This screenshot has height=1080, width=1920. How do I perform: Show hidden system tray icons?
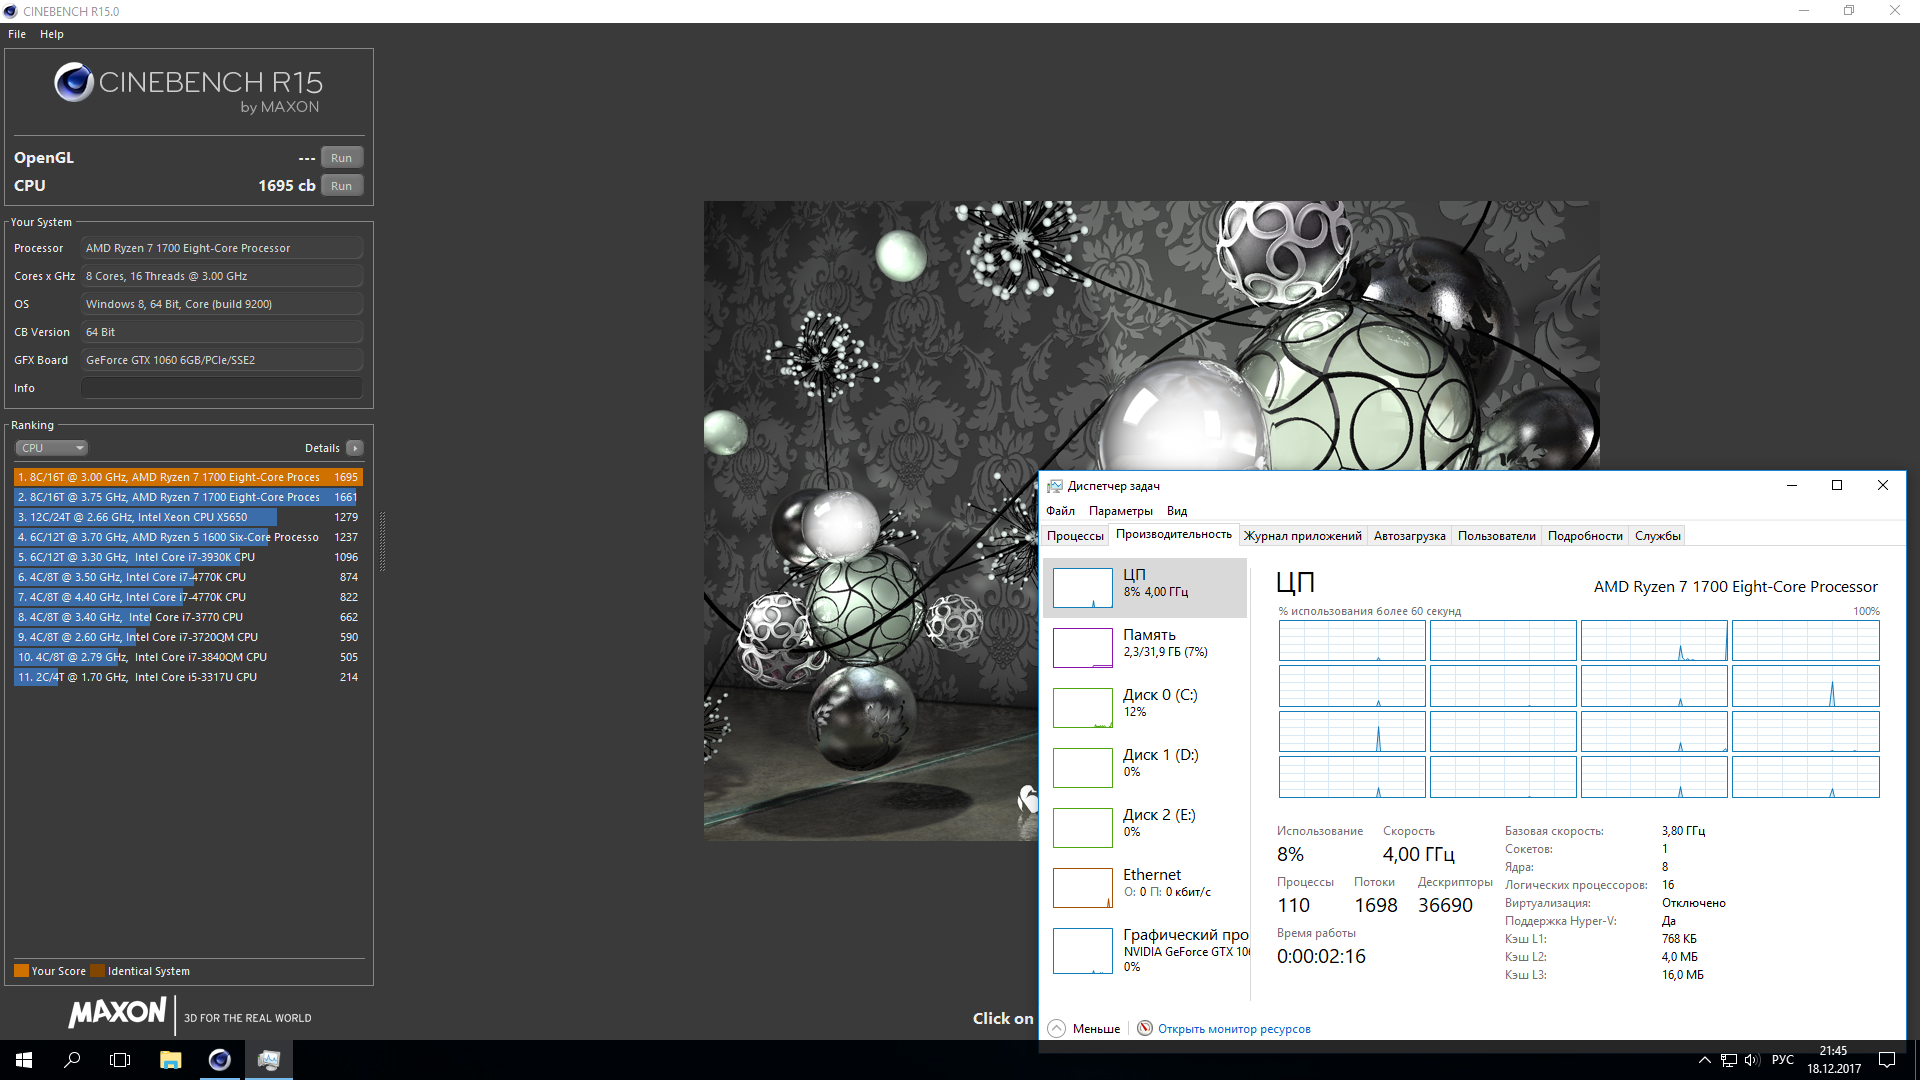pos(1704,1060)
